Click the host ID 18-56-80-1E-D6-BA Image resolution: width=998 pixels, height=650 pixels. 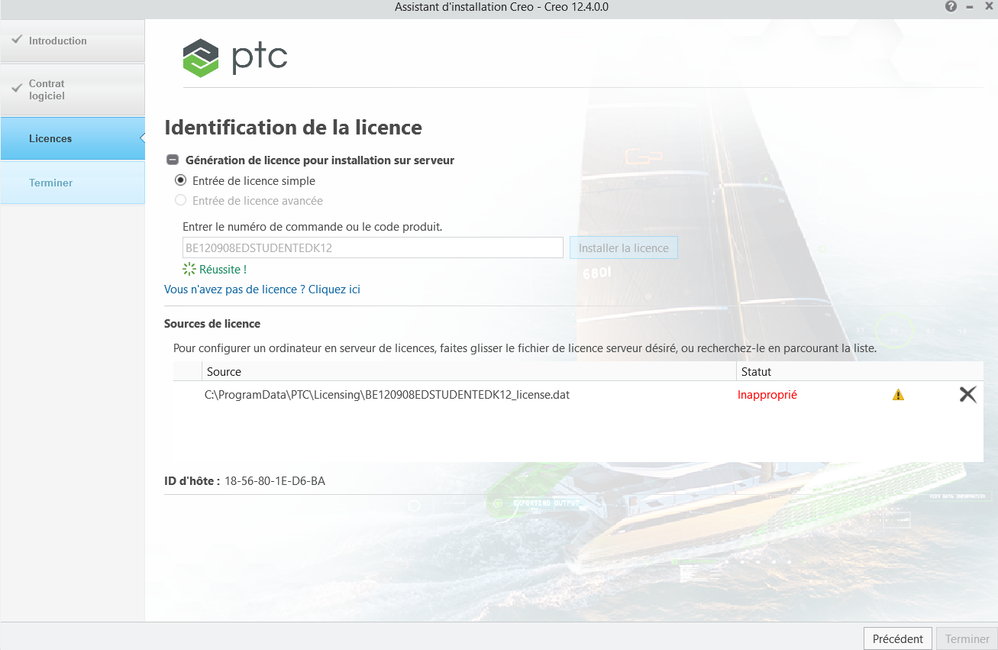[275, 481]
